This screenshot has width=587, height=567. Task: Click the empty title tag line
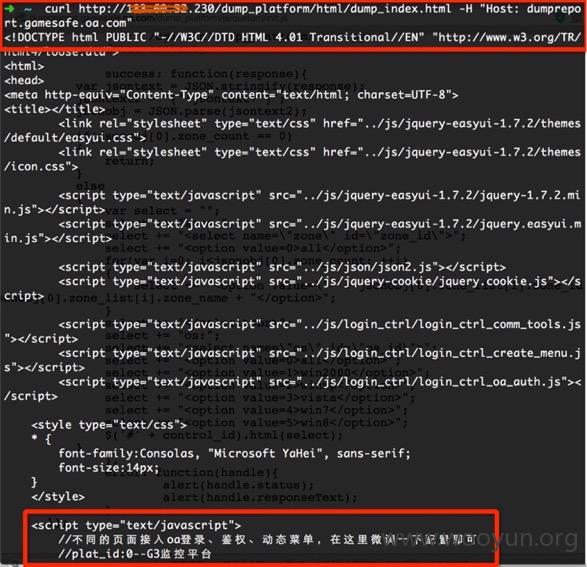55,109
